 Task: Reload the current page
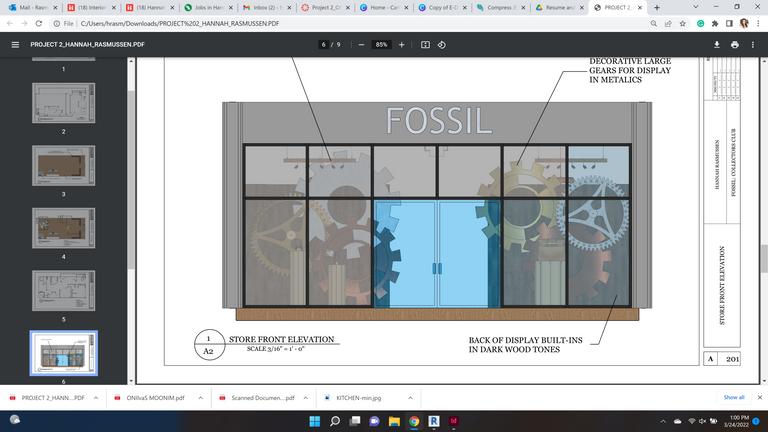tap(39, 24)
